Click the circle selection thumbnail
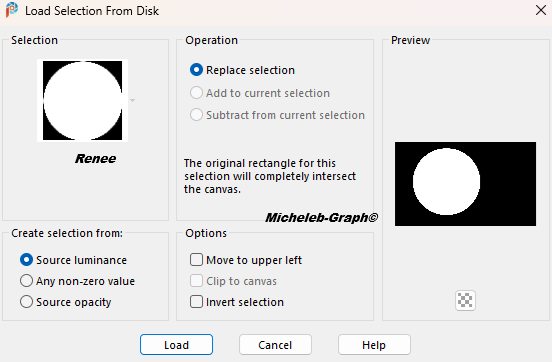Viewport: 552px width, 362px height. coord(82,100)
